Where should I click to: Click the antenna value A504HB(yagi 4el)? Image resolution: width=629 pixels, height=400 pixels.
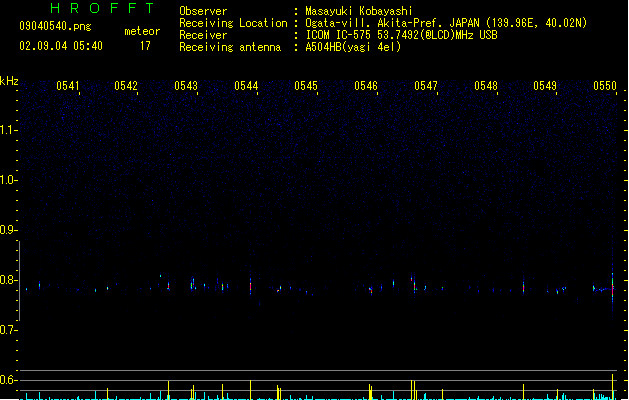[x=353, y=47]
